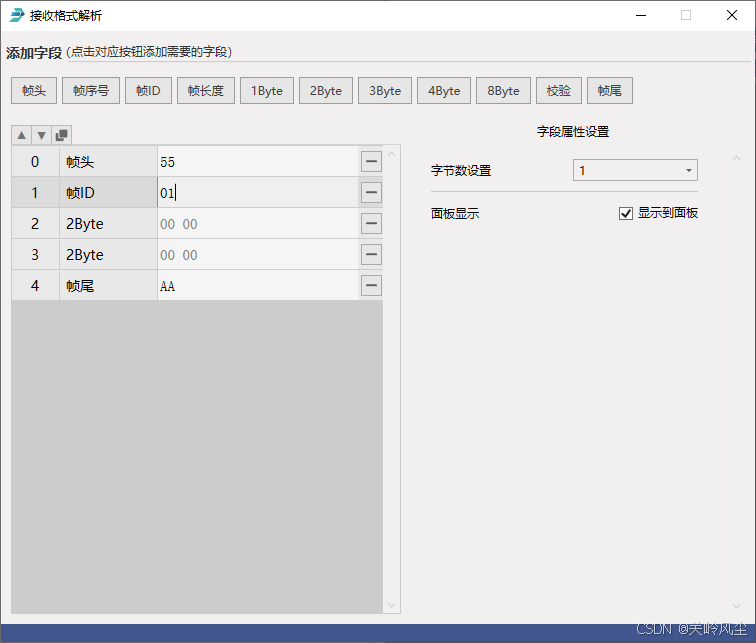This screenshot has width=756, height=643.
Task: Remove the 帧尾 row with its minus button
Action: (x=371, y=285)
